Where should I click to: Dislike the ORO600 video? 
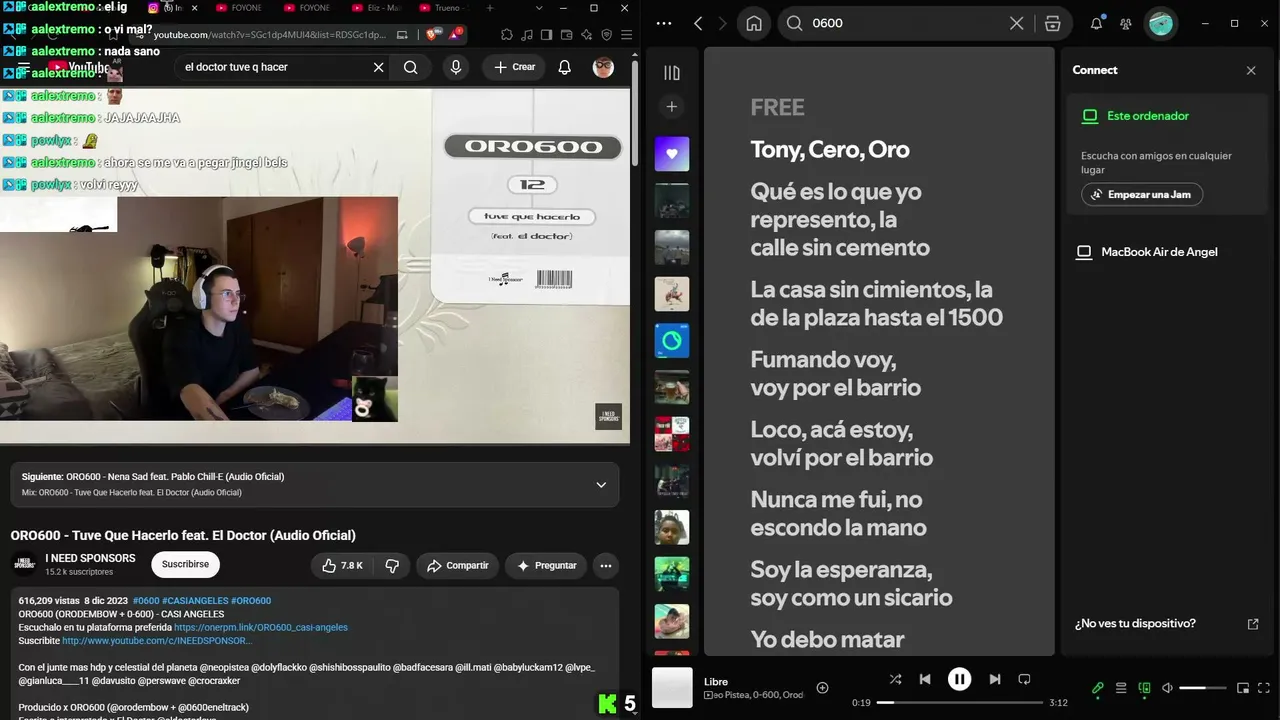coord(392,566)
